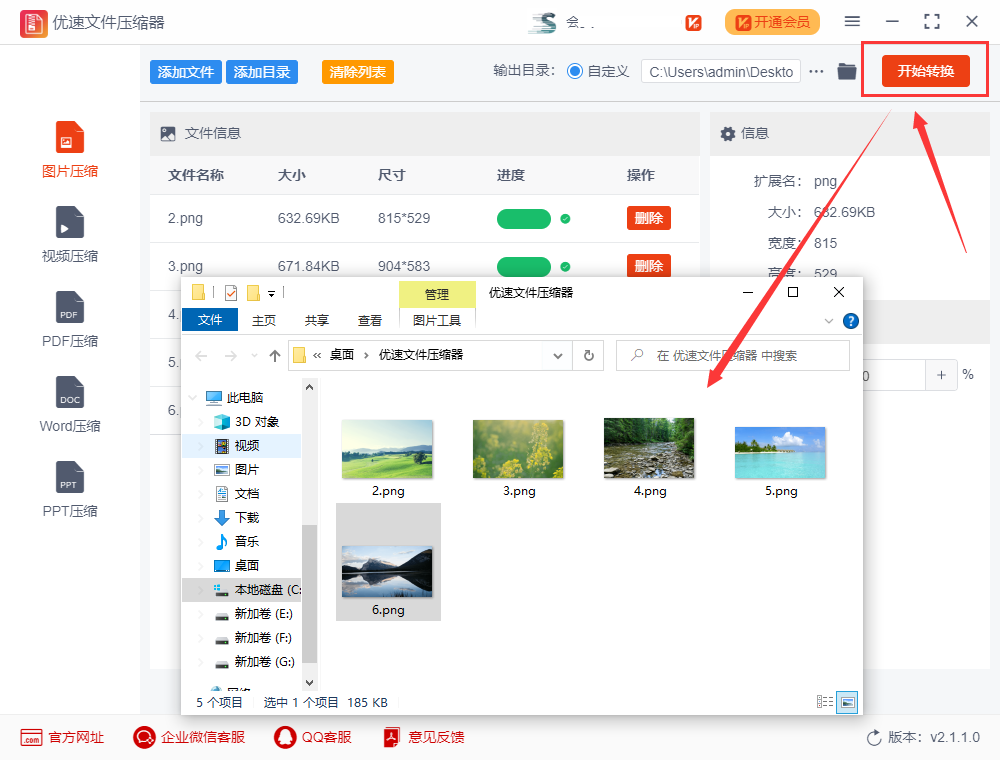The image size is (1000, 760).
Task: Expand the 本地磁盘 (C:) tree node
Action: point(201,590)
